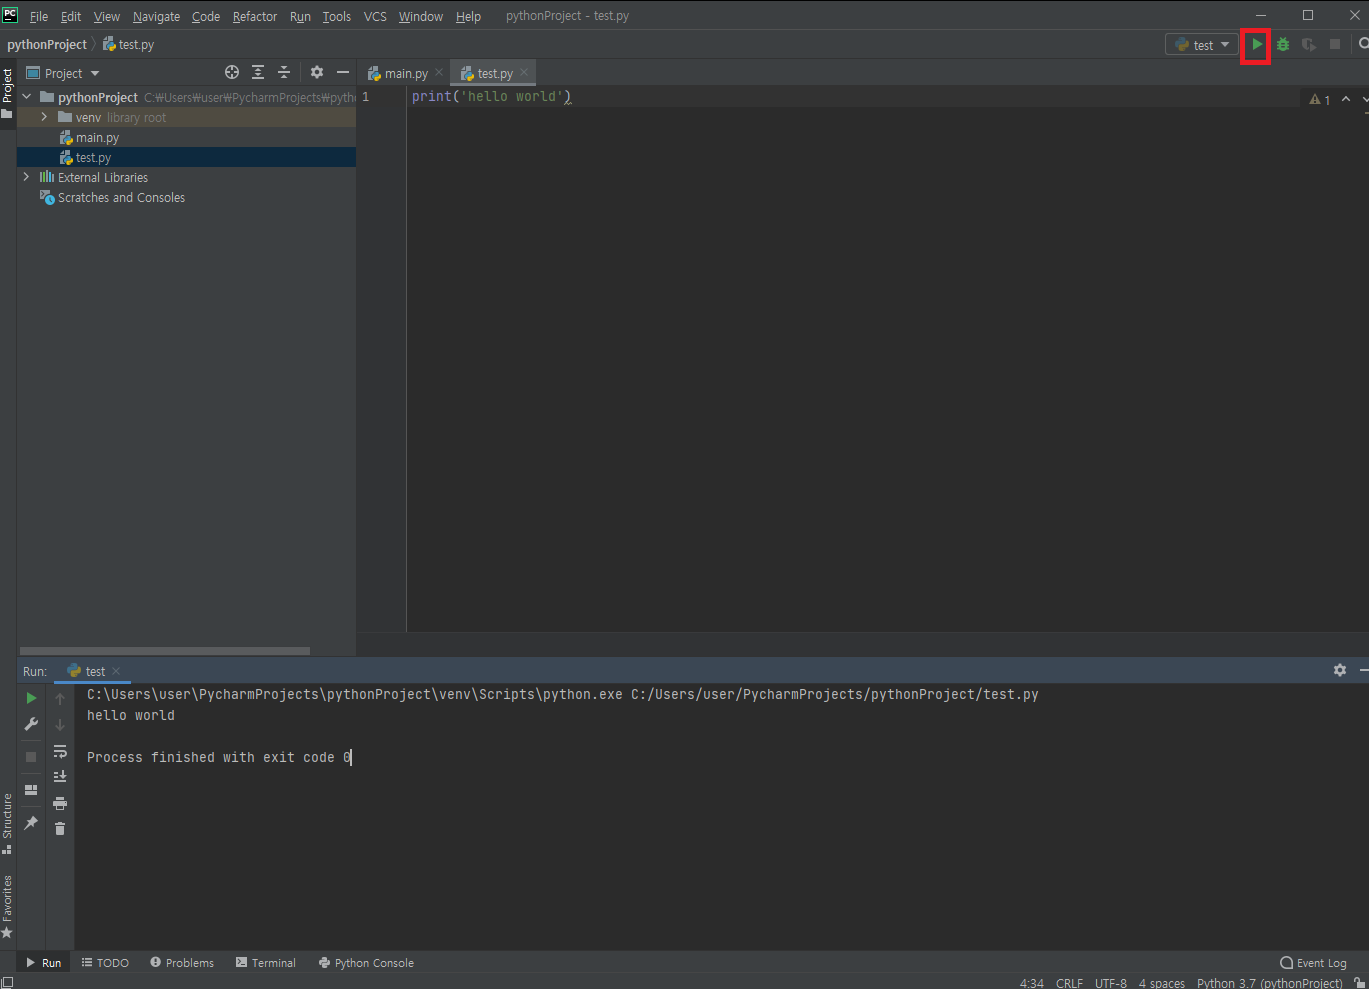Open the Python Console tool window
The image size is (1369, 989).
tap(366, 963)
